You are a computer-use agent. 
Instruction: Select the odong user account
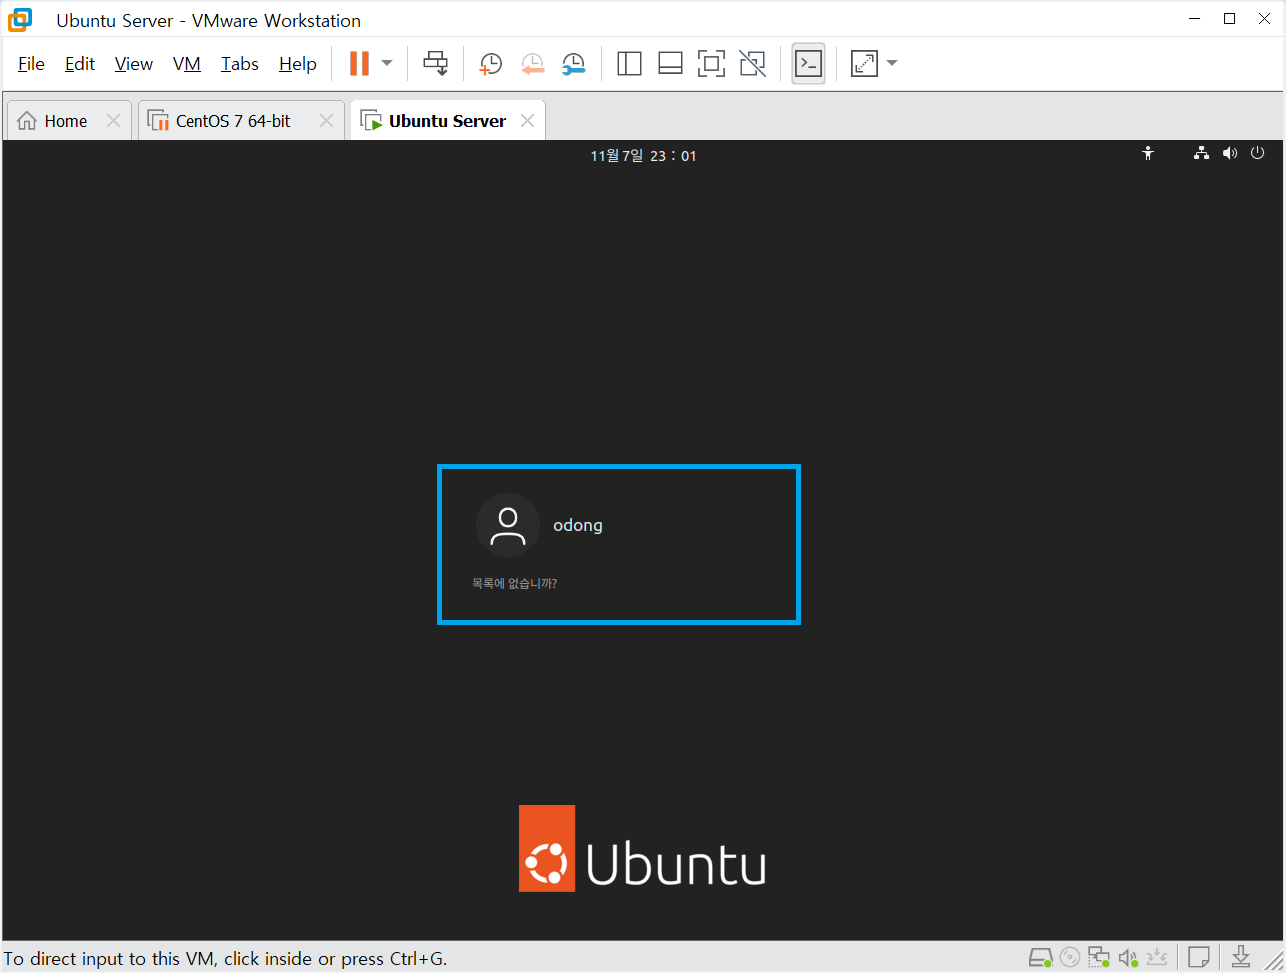pyautogui.click(x=578, y=525)
